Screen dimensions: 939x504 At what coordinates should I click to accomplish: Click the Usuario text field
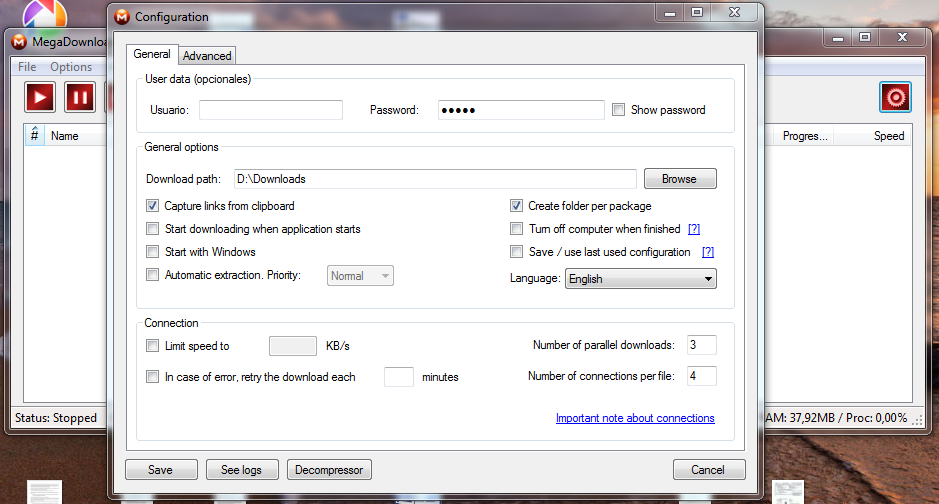tap(271, 110)
